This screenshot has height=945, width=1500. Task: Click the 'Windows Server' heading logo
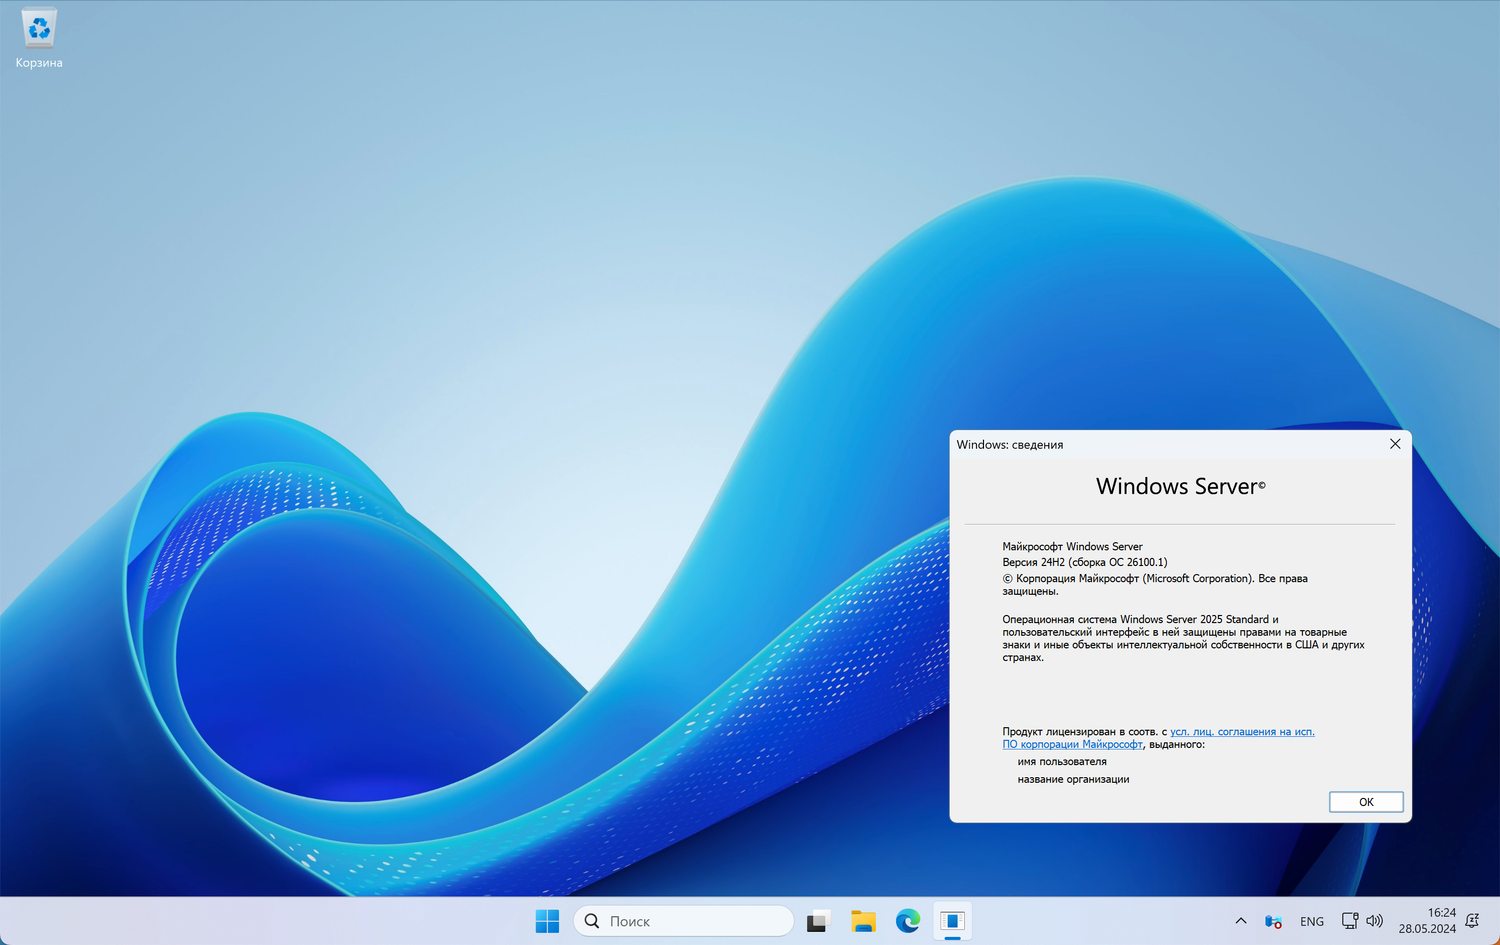tap(1180, 487)
